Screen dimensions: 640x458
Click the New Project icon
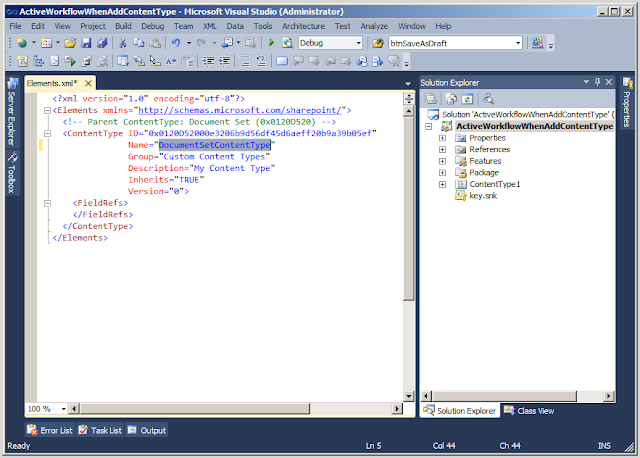coord(22,43)
